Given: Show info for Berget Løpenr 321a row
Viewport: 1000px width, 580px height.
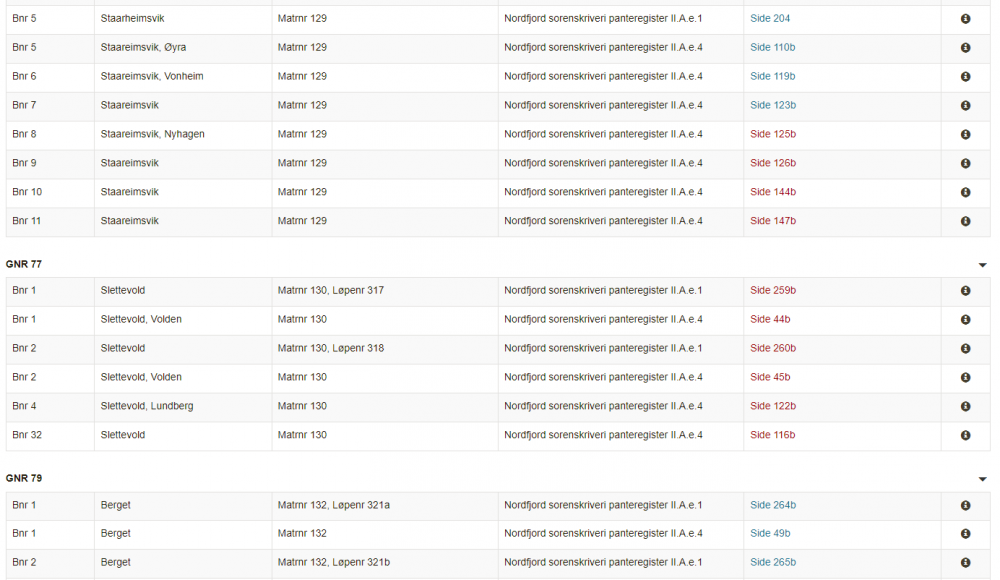Looking at the screenshot, I should point(965,505).
